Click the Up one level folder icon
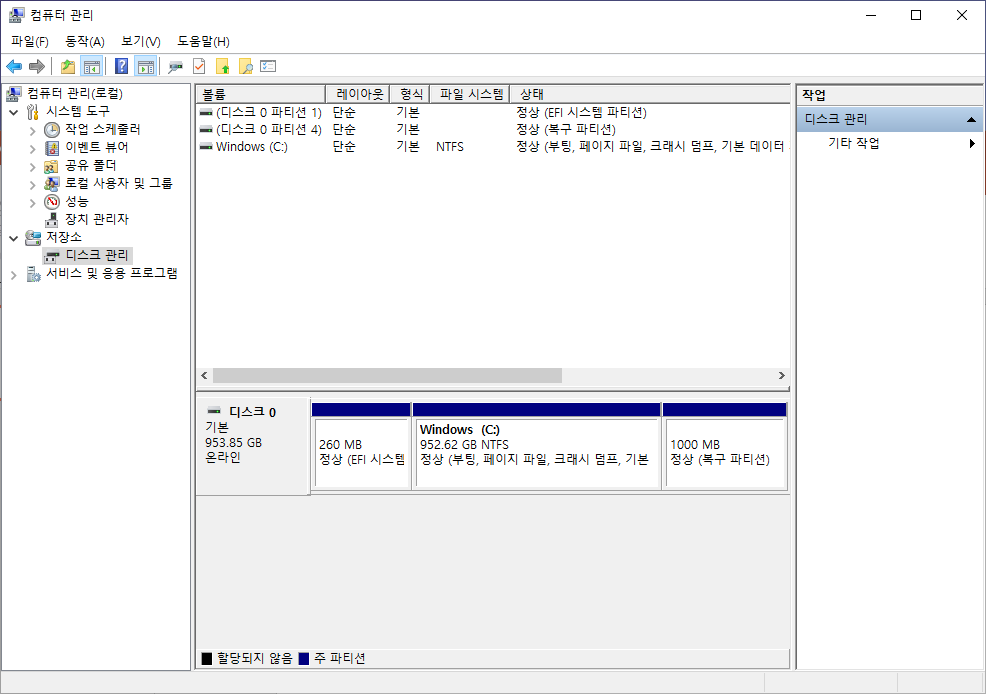Image resolution: width=986 pixels, height=694 pixels. (67, 66)
